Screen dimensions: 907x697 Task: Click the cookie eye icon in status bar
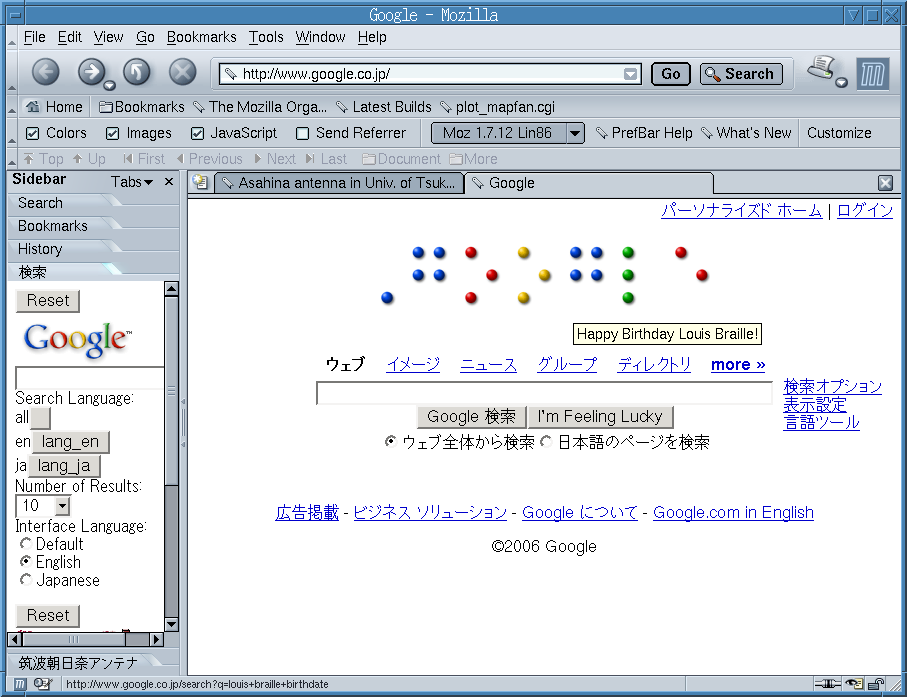854,684
